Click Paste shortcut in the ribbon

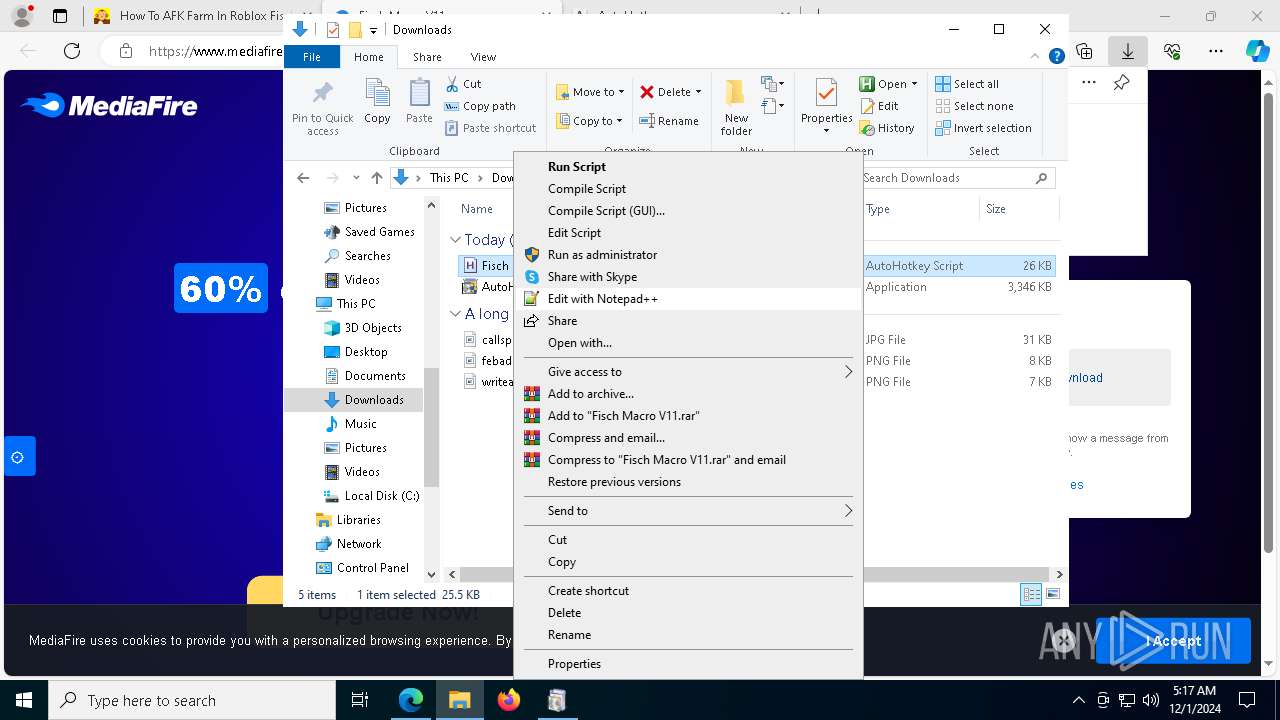pos(491,128)
